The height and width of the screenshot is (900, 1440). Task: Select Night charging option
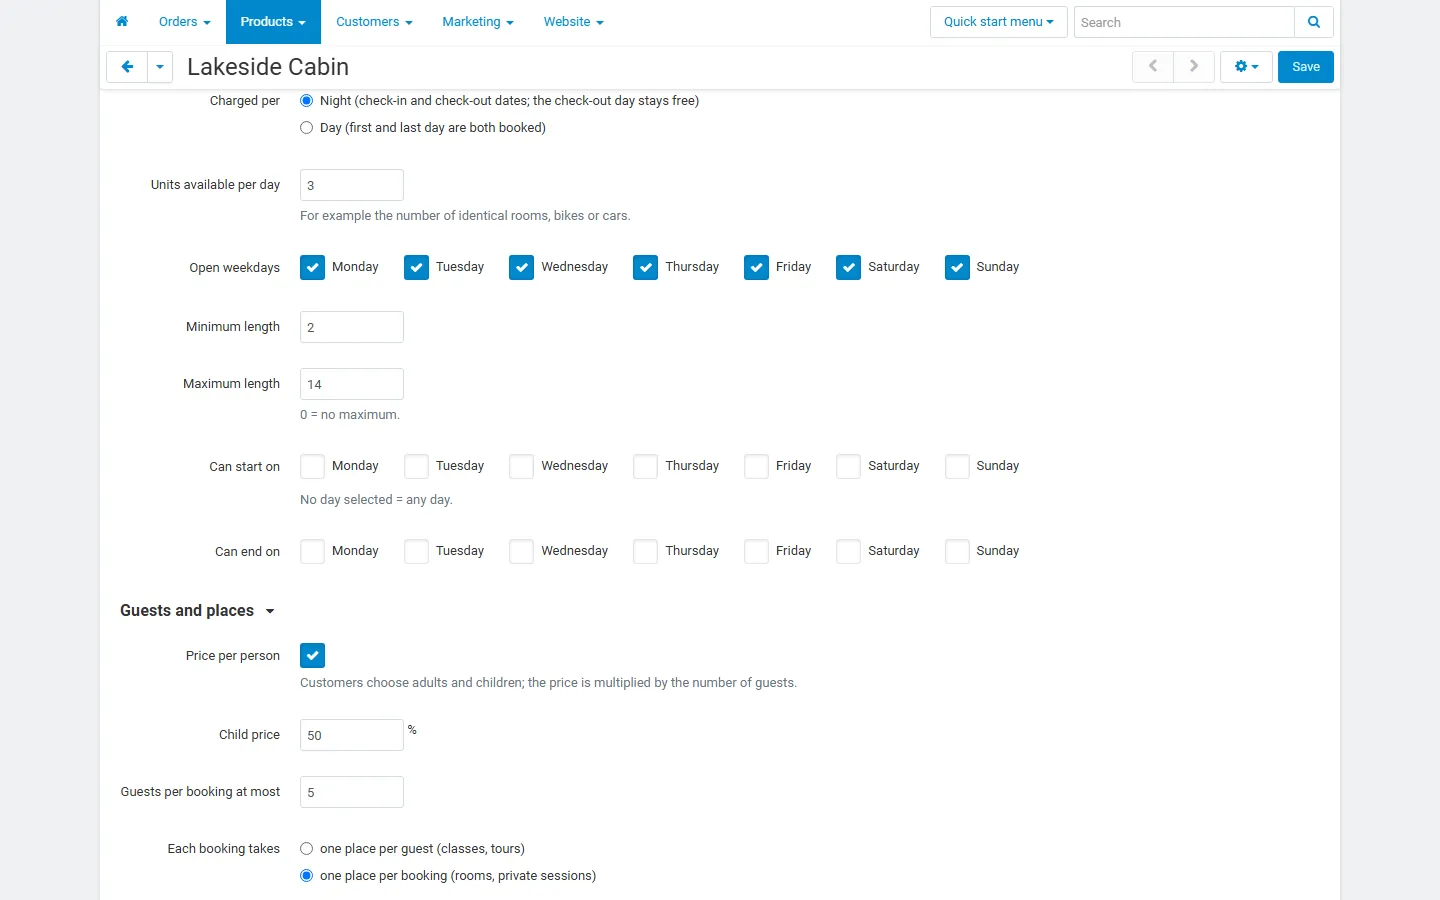pyautogui.click(x=307, y=101)
